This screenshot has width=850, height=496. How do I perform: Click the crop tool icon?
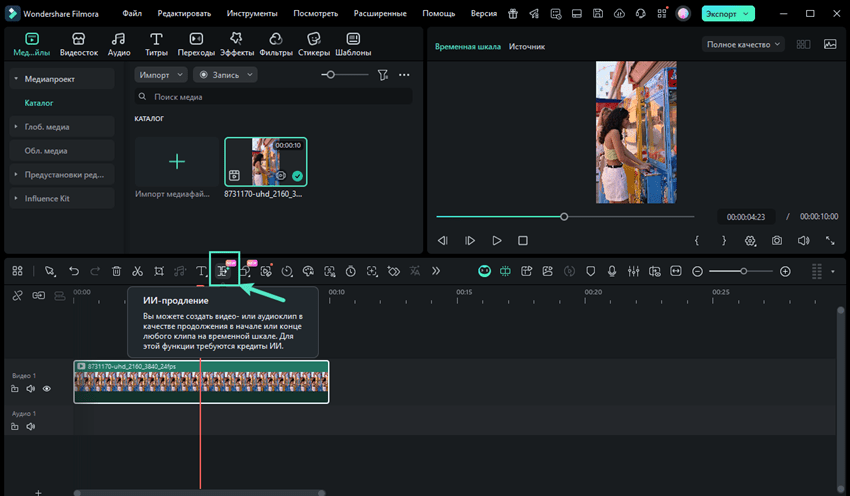[159, 271]
